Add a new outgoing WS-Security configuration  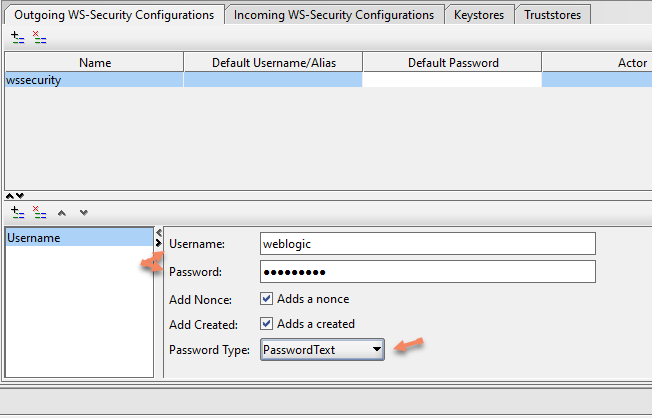tap(17, 36)
